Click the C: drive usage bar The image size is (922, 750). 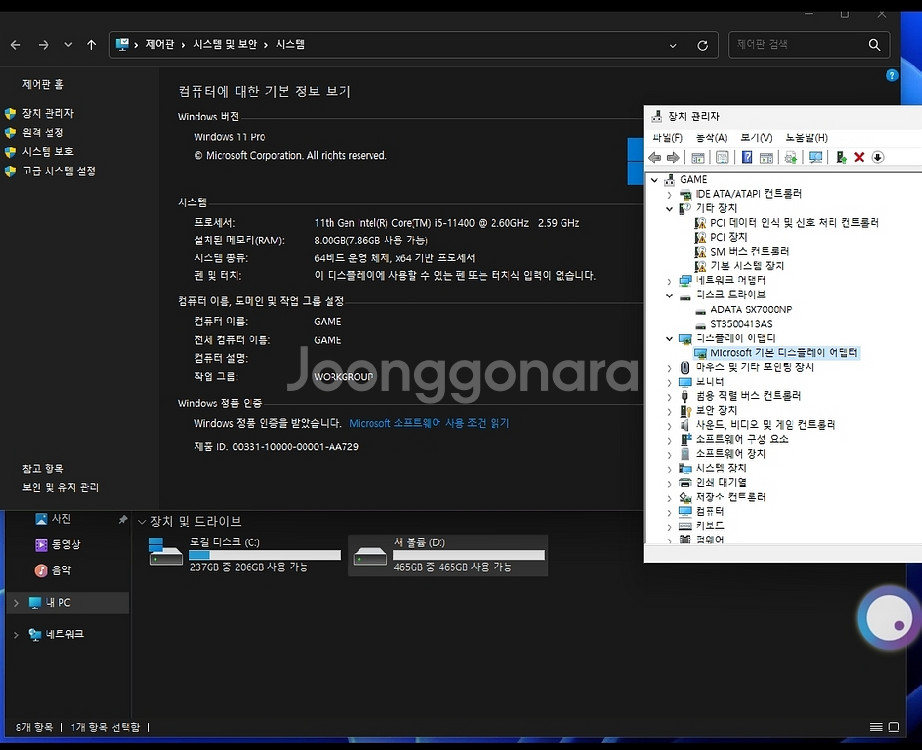265,555
